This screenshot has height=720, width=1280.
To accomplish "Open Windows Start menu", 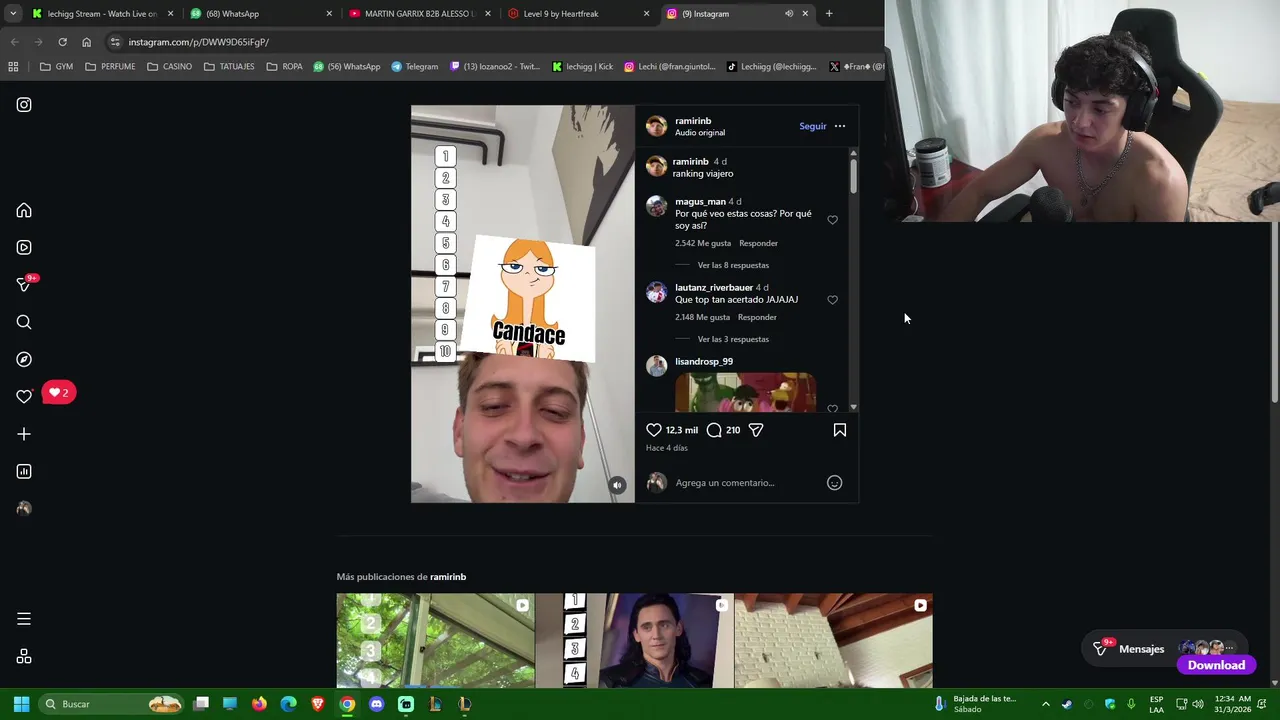I will [x=21, y=704].
